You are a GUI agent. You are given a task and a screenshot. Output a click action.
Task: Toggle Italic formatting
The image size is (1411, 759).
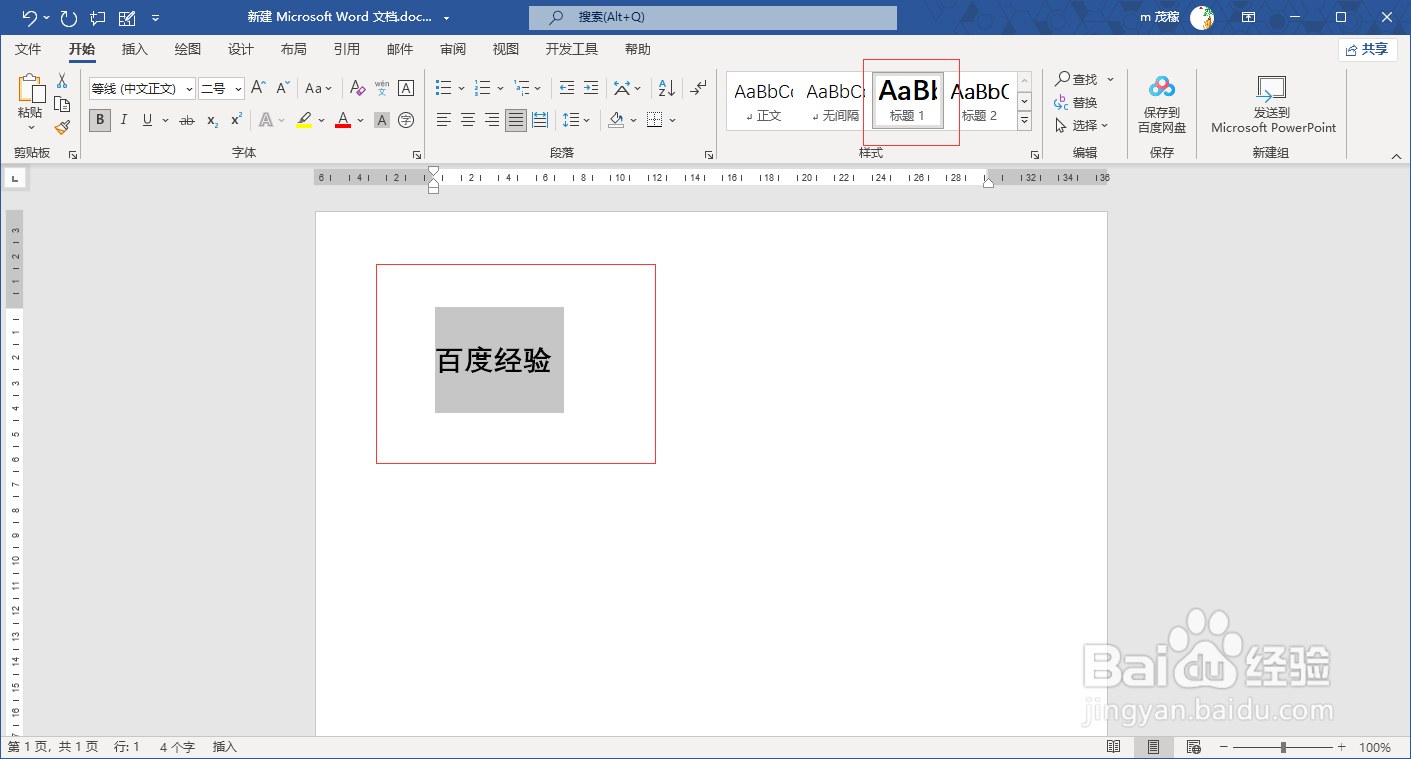124,120
